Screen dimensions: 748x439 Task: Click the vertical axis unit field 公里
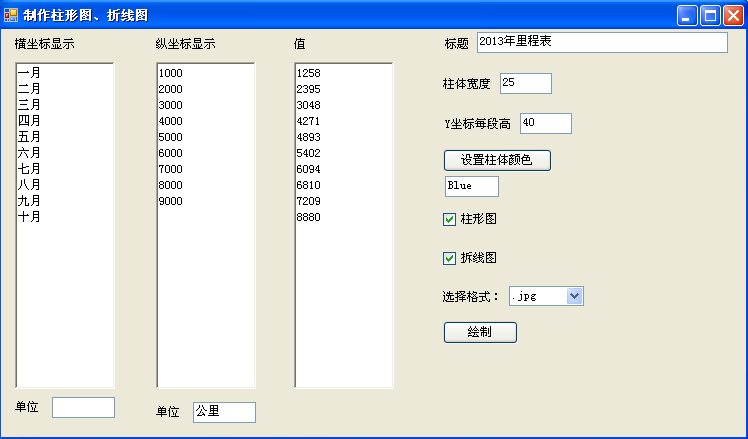coord(224,412)
